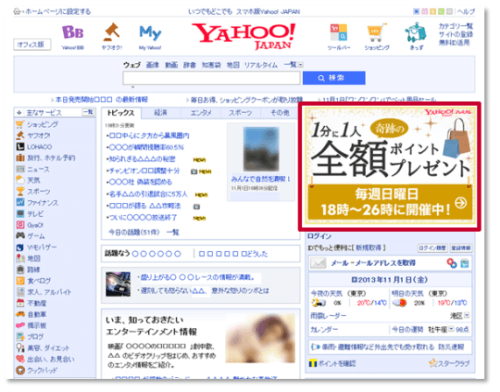Viewport: 500px width, 392px height.
Task: Open ファイナンス in the sidebar
Action: point(42,203)
